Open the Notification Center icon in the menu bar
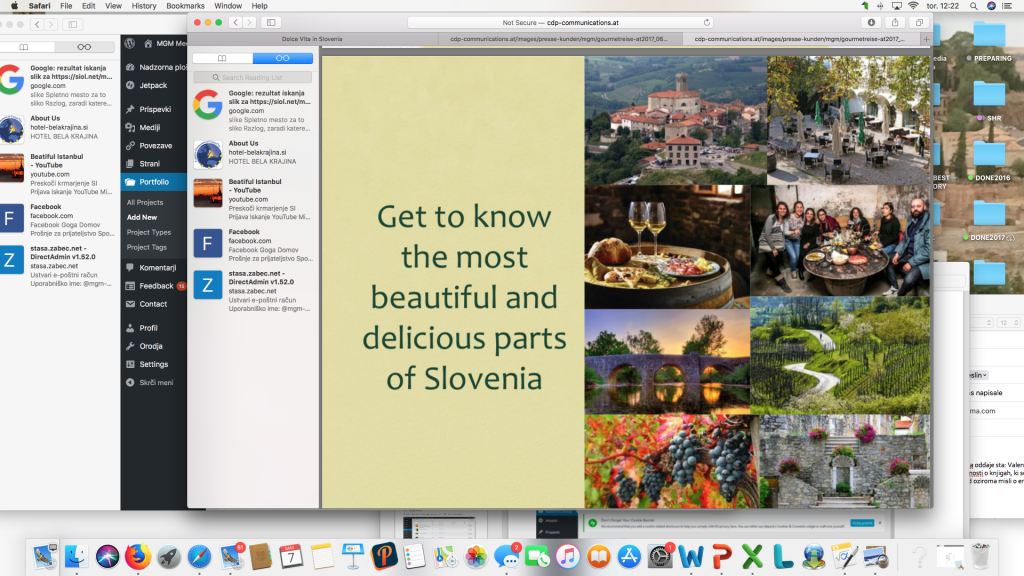 (1008, 6)
